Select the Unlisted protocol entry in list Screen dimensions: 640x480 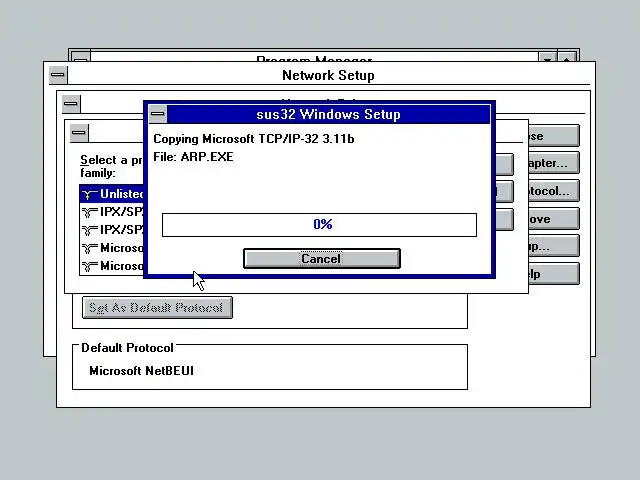112,194
